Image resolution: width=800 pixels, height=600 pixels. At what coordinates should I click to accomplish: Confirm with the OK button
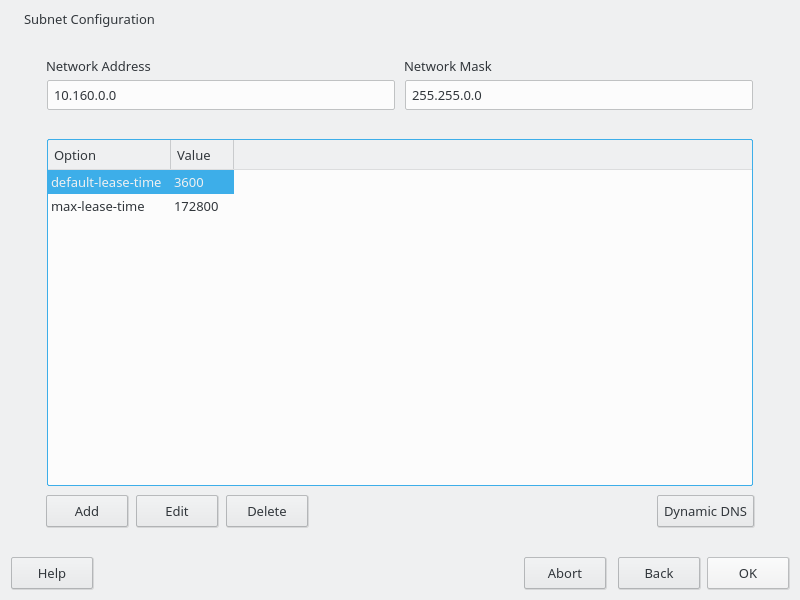748,573
